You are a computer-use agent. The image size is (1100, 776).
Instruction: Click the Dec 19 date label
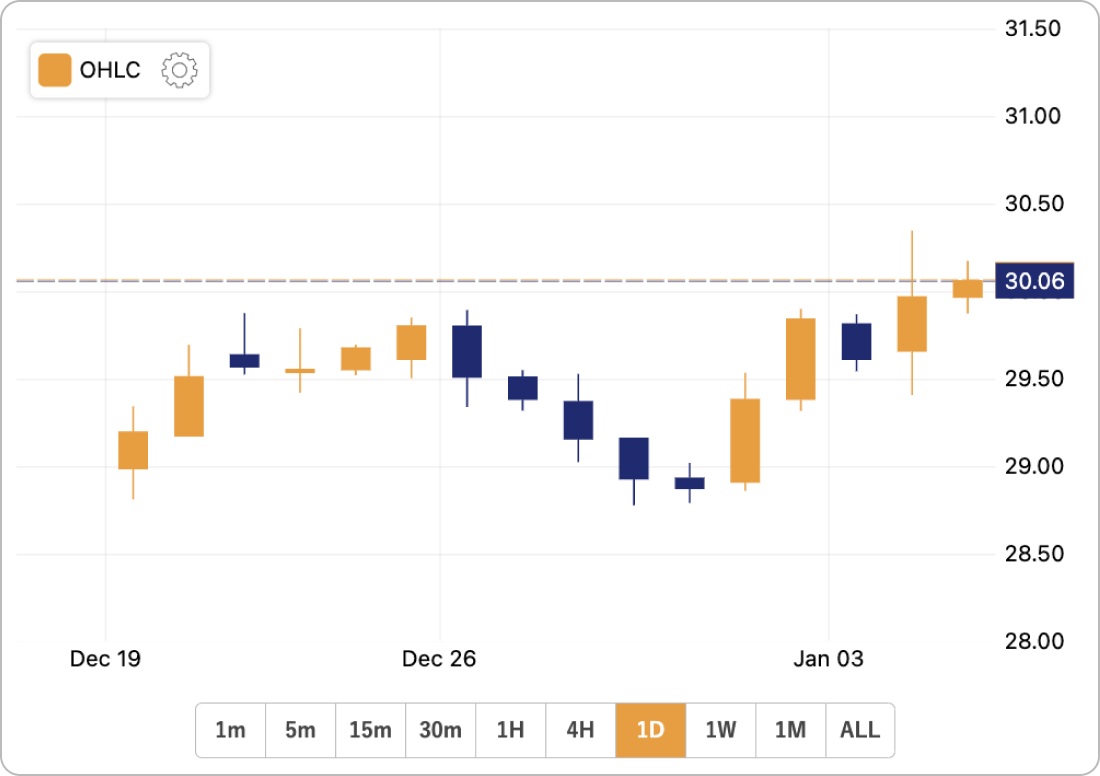pos(105,659)
